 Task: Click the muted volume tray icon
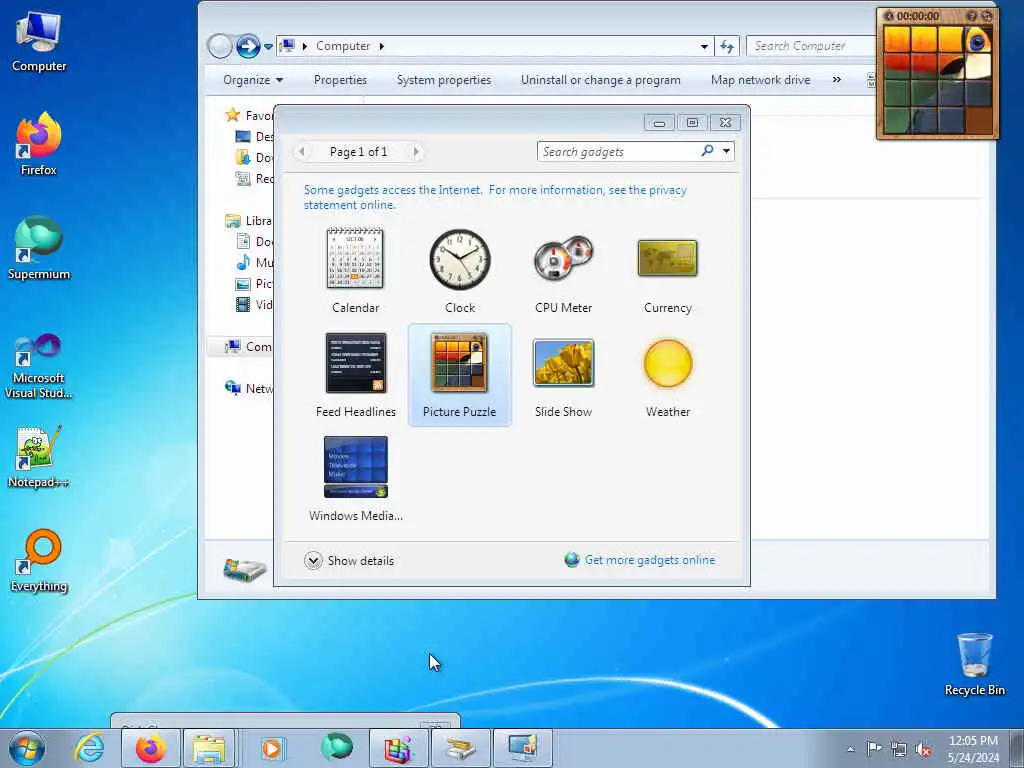click(923, 749)
